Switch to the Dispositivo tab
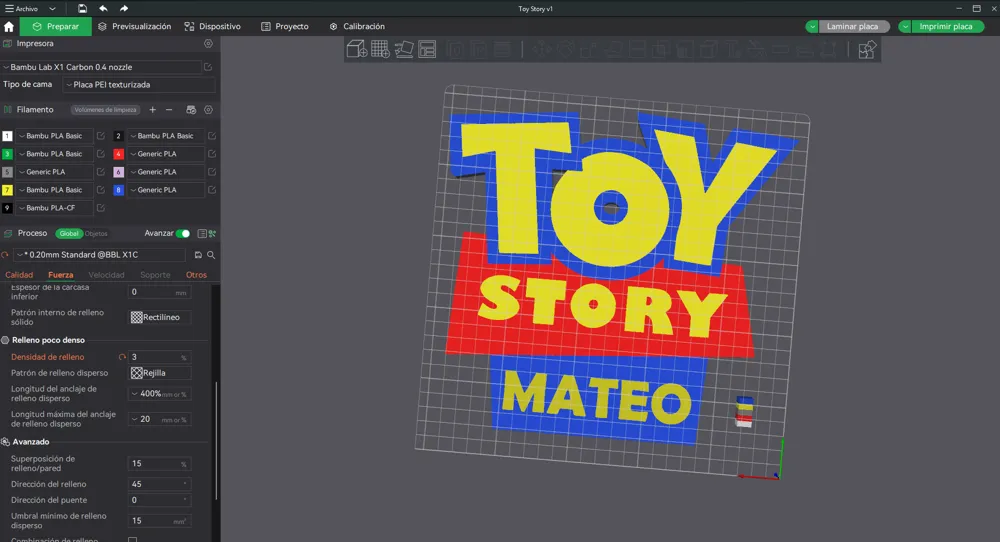The width and height of the screenshot is (1000, 542). coord(212,27)
